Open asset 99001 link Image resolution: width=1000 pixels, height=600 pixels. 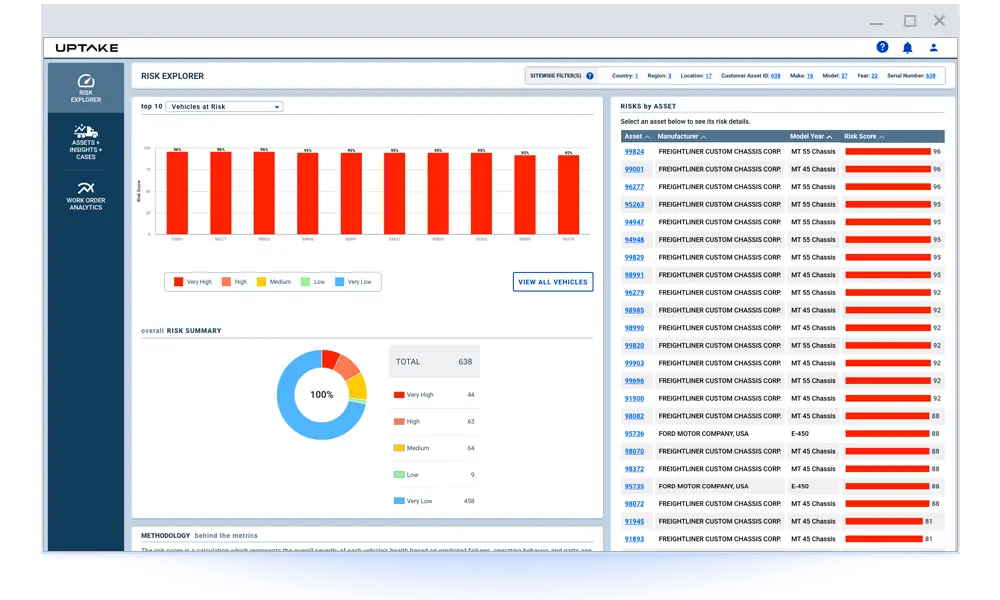[634, 170]
